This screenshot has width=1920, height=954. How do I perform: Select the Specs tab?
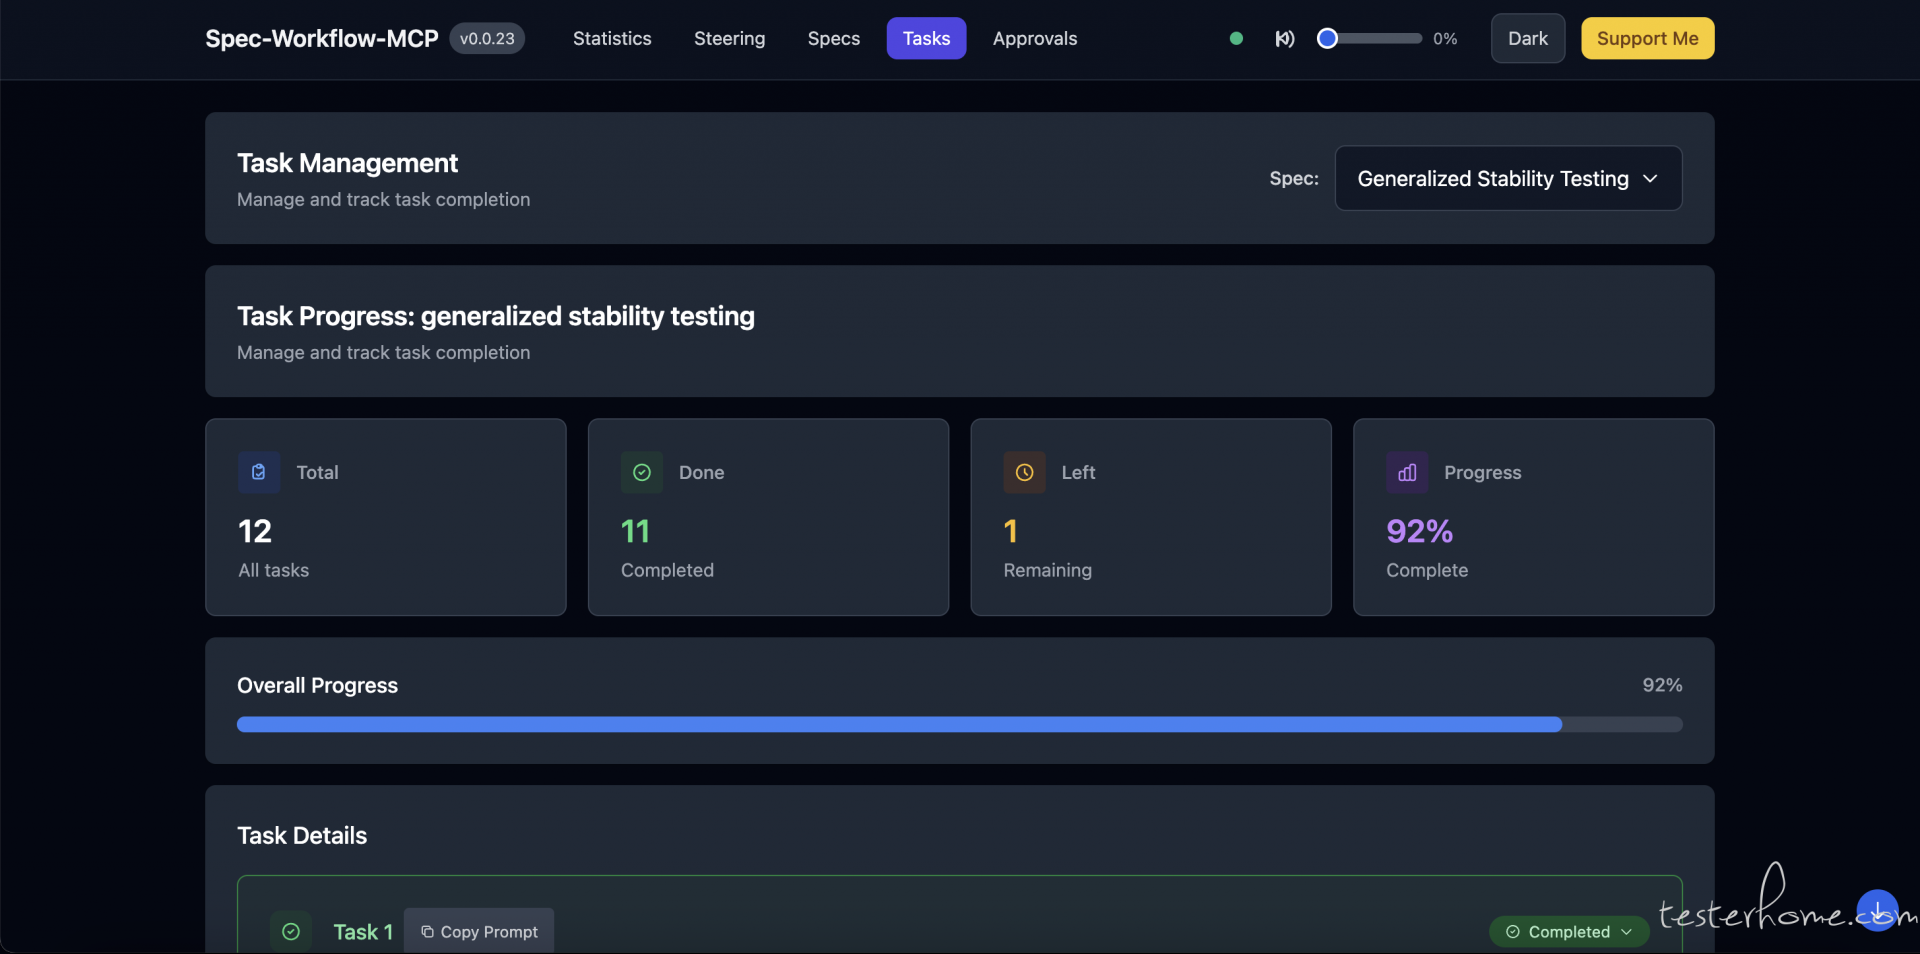click(833, 39)
